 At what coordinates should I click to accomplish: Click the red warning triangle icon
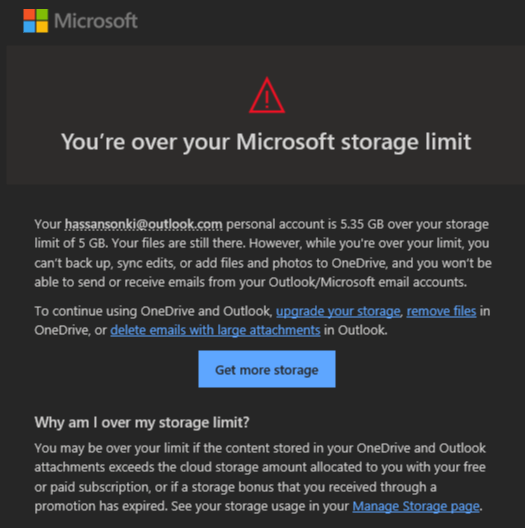[267, 95]
